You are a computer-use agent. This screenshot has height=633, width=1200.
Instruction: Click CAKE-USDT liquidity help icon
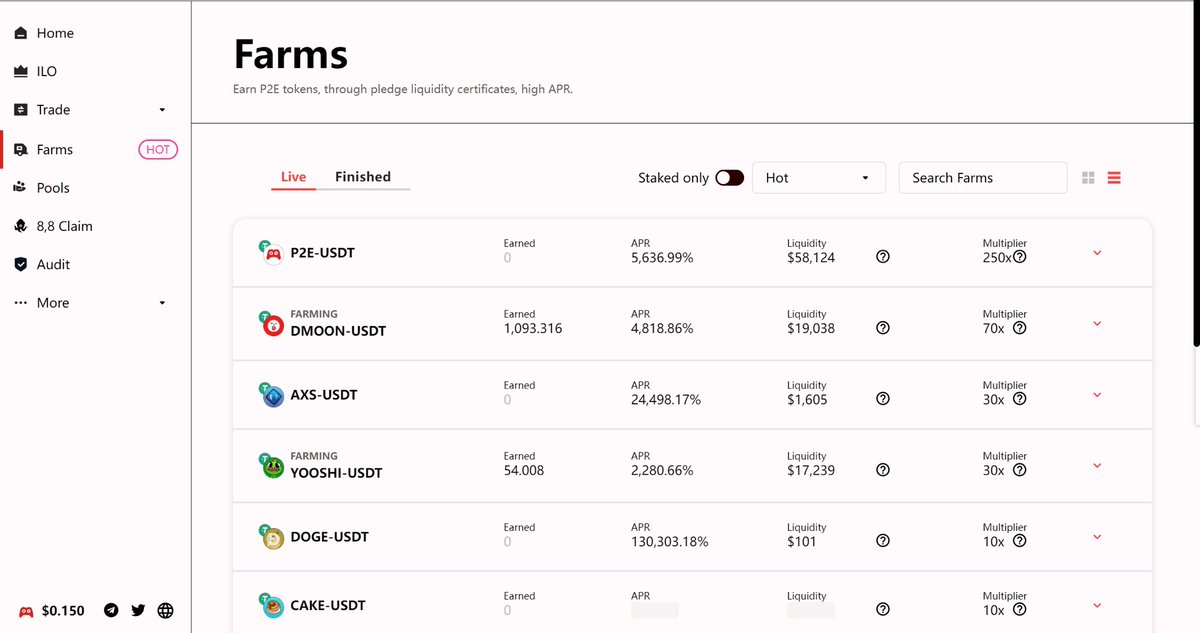[x=883, y=610]
